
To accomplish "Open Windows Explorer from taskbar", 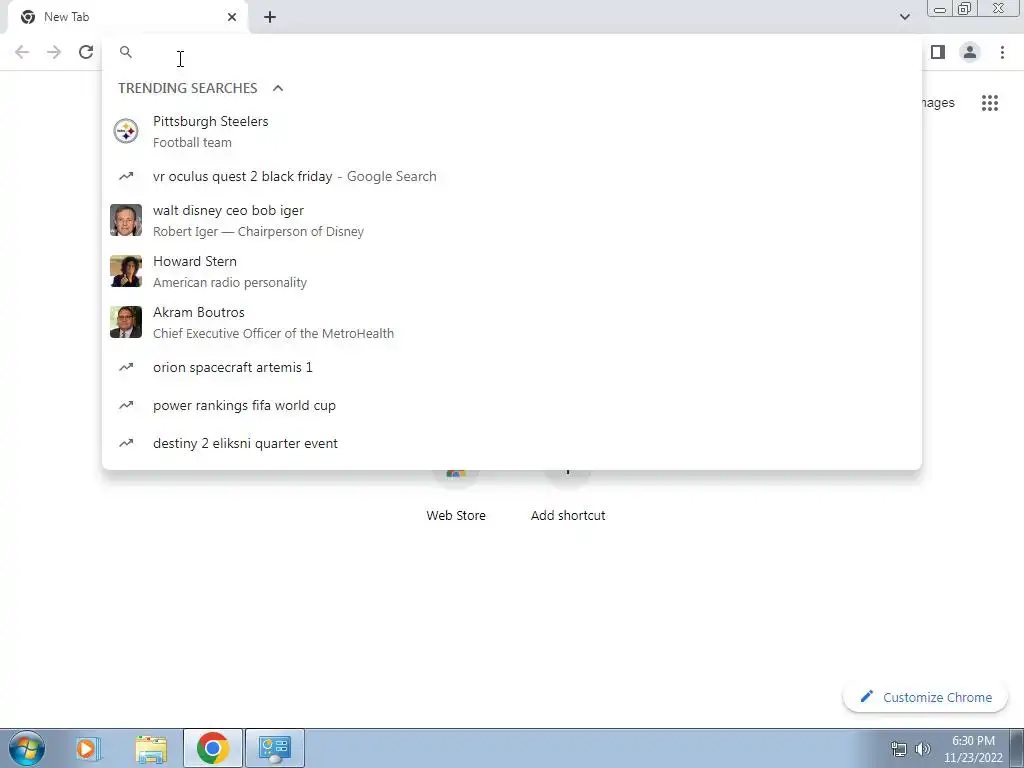I will click(152, 748).
